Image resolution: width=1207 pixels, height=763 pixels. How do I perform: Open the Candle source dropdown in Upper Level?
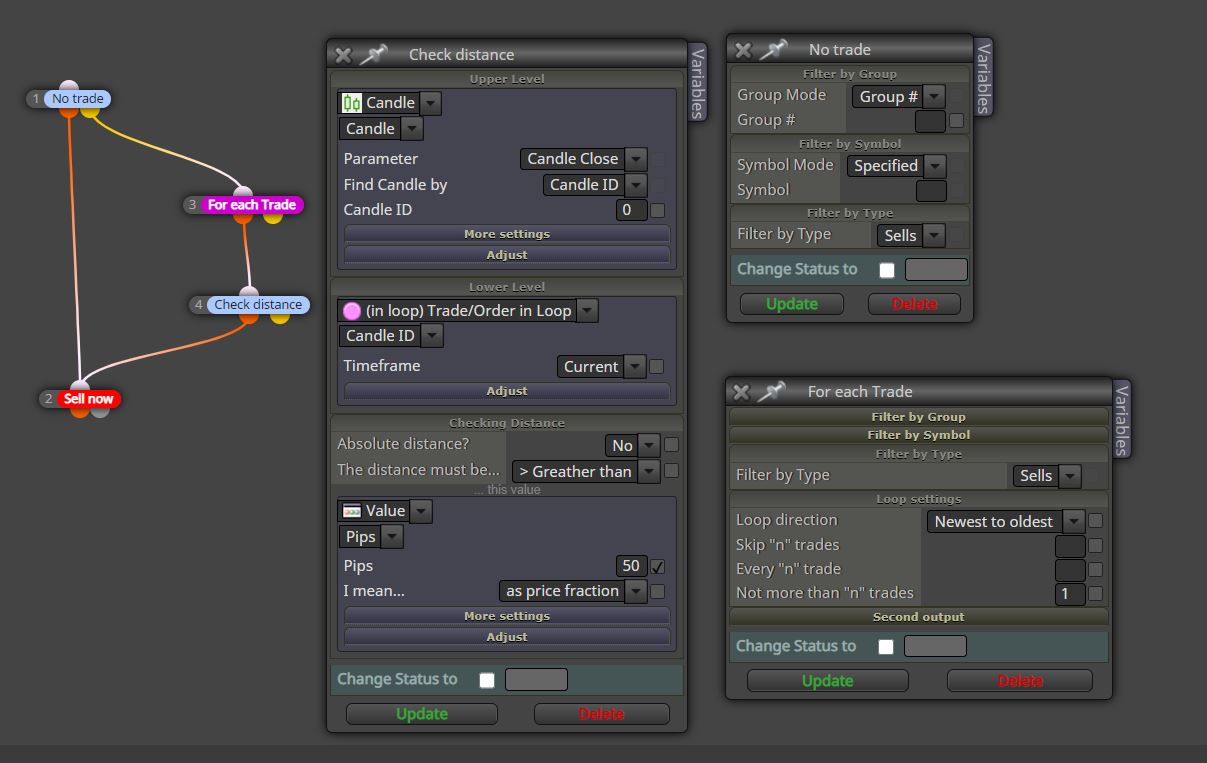pyautogui.click(x=430, y=103)
